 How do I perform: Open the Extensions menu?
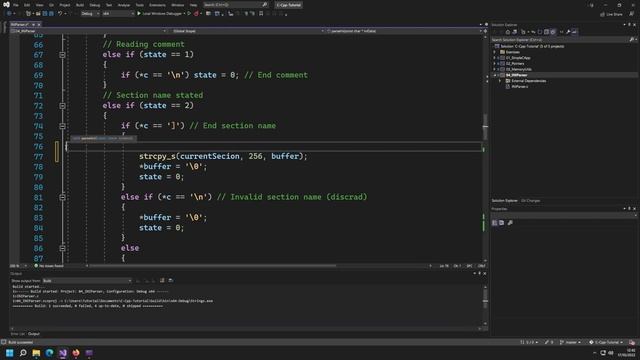click(x=157, y=5)
